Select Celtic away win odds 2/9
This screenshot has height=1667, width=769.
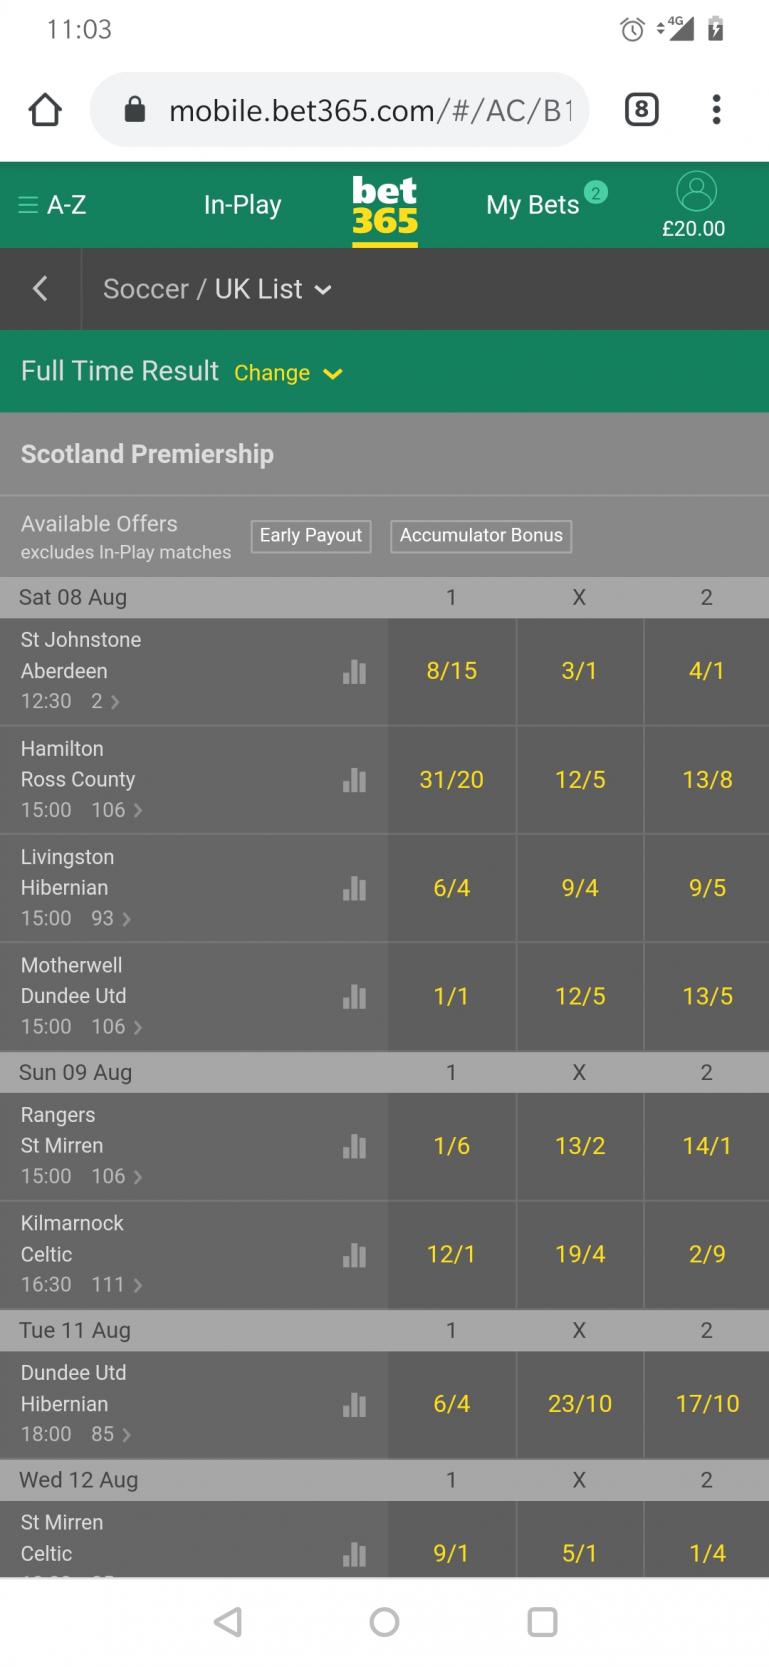(x=707, y=1254)
